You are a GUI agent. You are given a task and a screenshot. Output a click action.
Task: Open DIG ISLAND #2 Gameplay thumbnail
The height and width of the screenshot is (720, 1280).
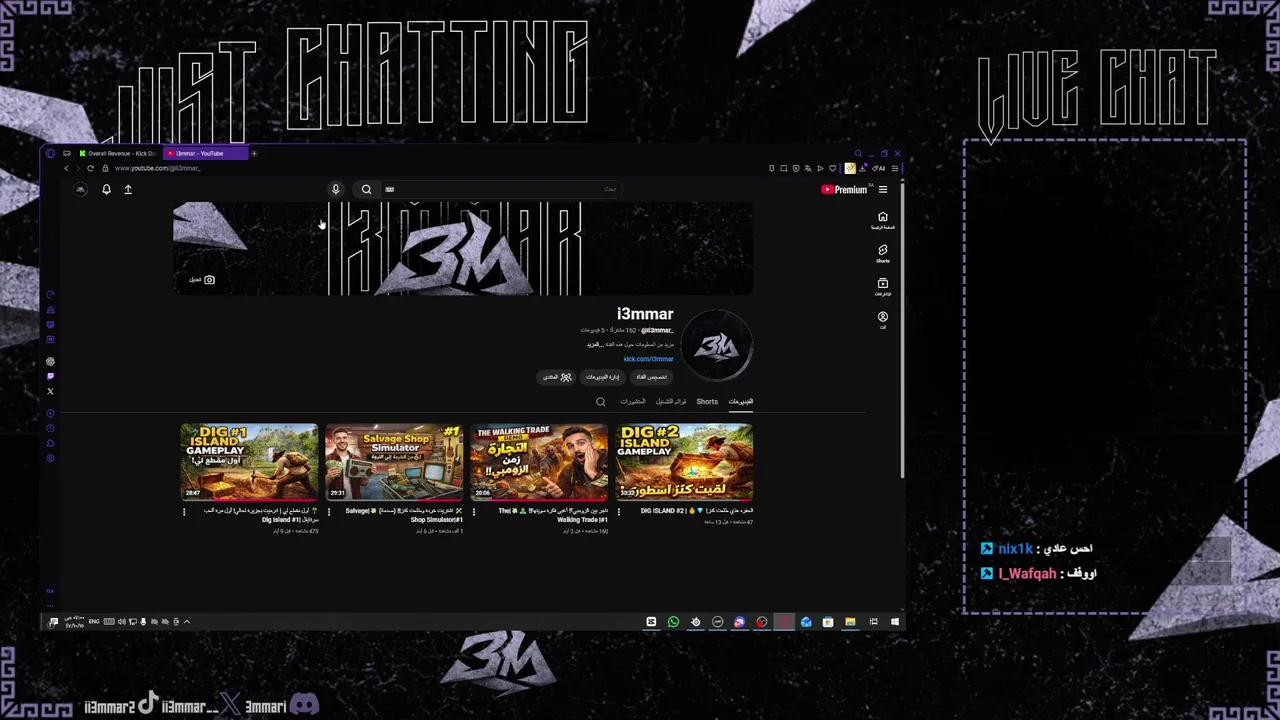[x=685, y=462]
